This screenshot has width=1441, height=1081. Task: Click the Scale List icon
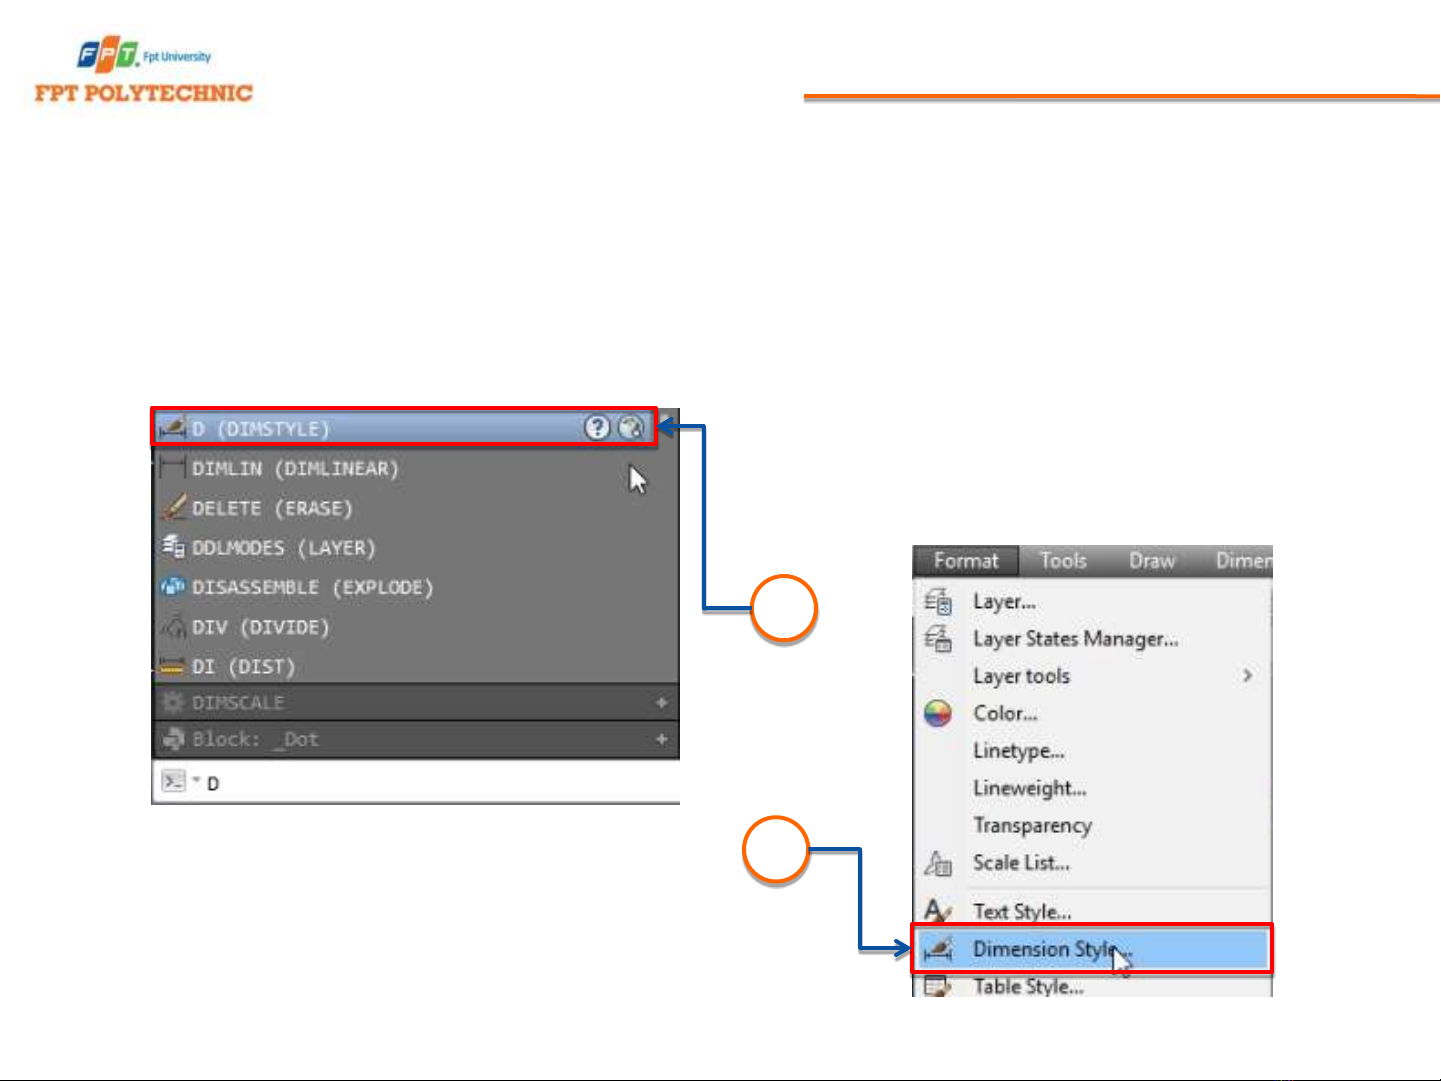pyautogui.click(x=938, y=863)
